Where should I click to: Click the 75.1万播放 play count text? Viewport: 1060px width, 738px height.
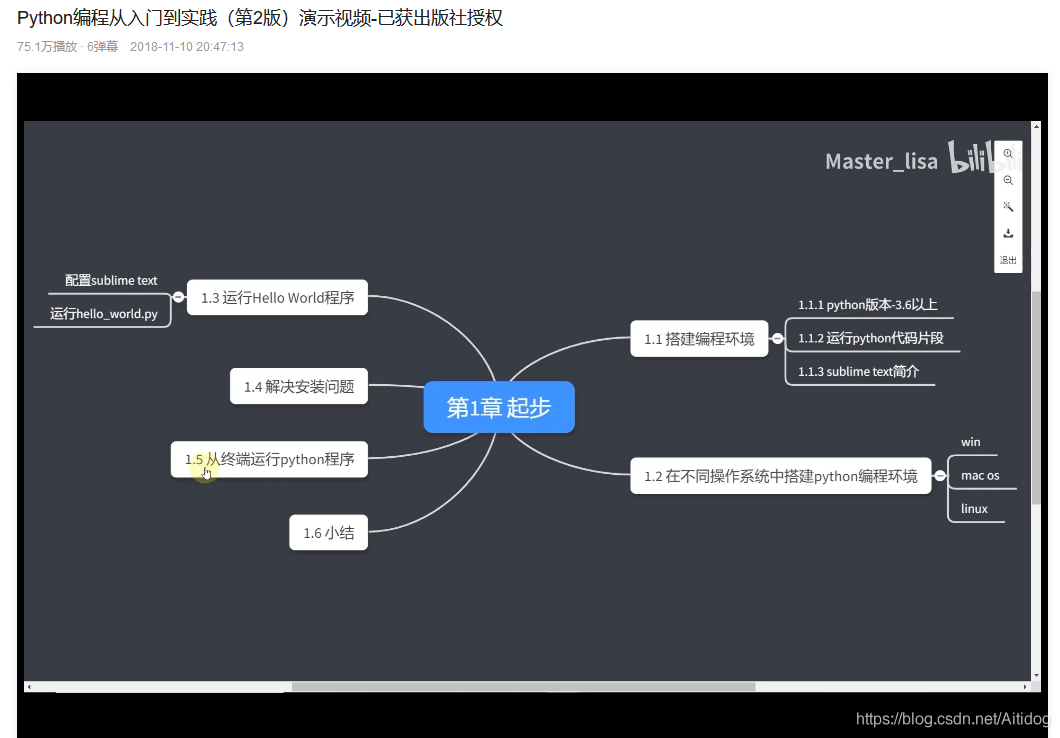pyautogui.click(x=47, y=47)
